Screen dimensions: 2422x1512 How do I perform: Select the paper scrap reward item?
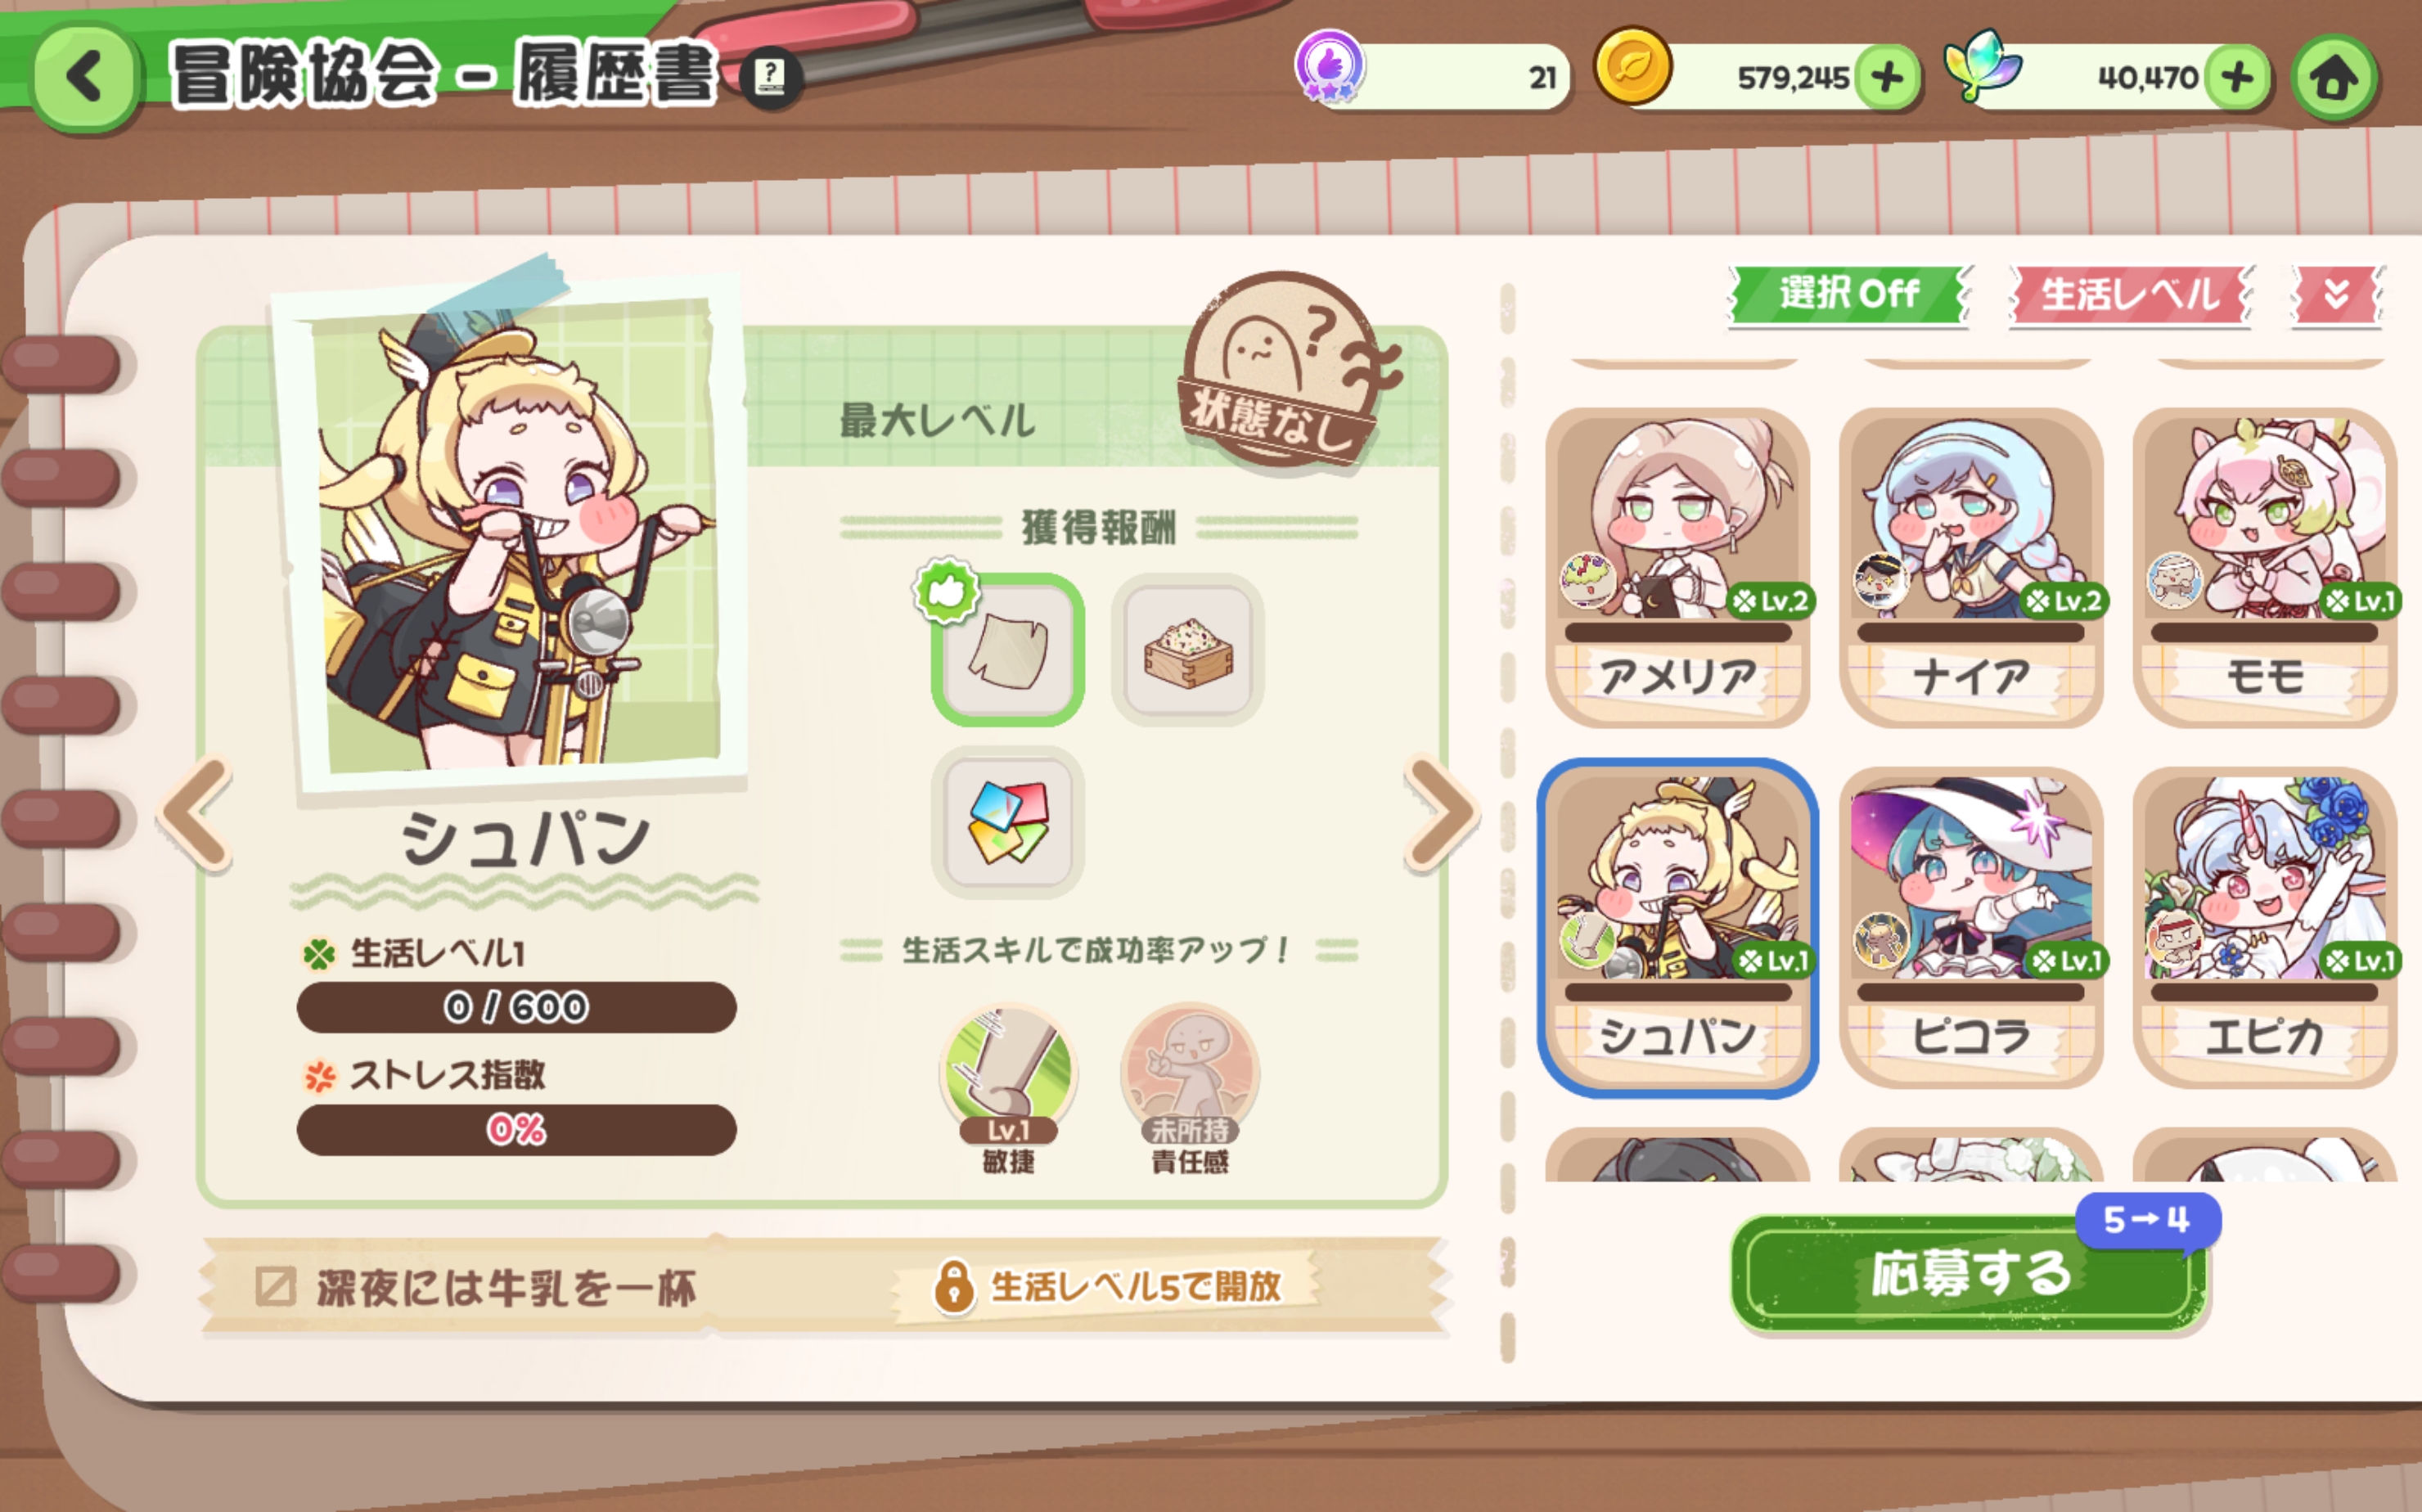pyautogui.click(x=1008, y=650)
